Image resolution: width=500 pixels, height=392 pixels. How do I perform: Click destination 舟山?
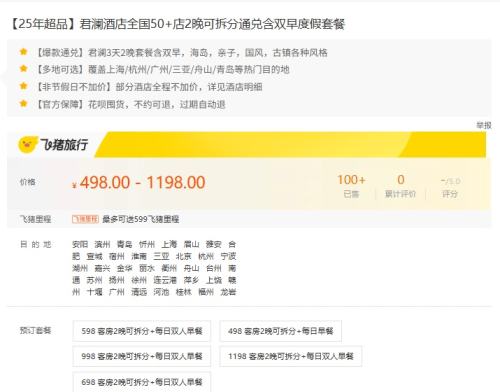pos(192,268)
